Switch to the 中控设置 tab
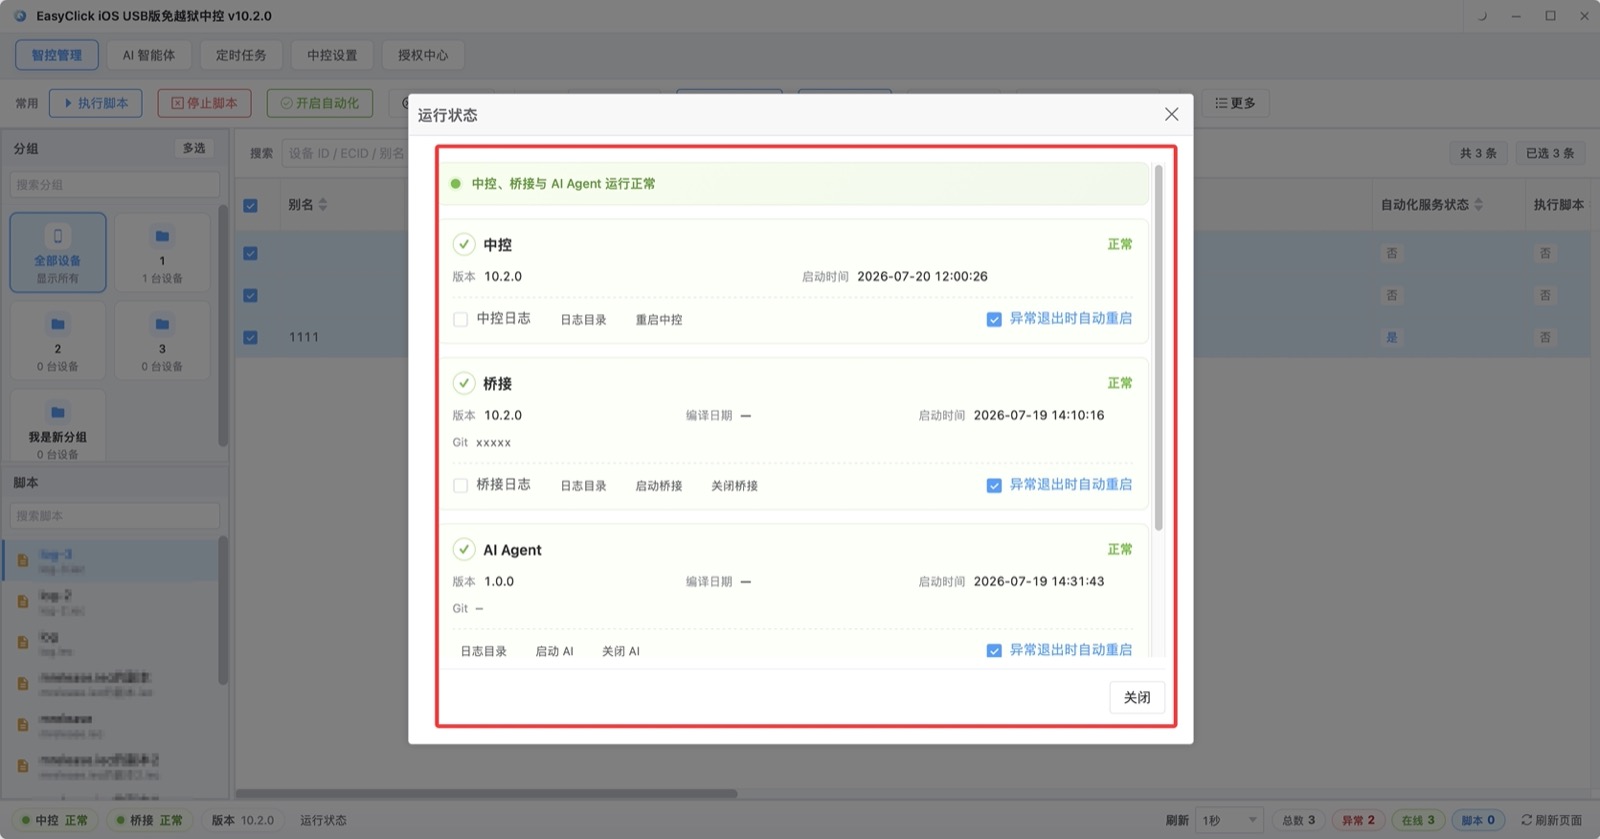 tap(332, 55)
